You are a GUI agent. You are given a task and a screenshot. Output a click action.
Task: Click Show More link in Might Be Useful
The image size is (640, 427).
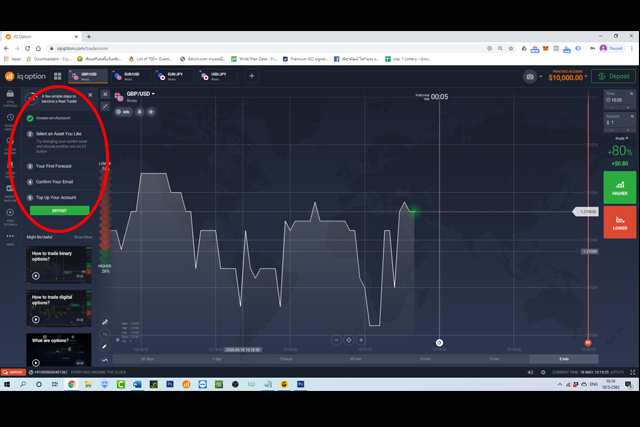[x=83, y=237]
